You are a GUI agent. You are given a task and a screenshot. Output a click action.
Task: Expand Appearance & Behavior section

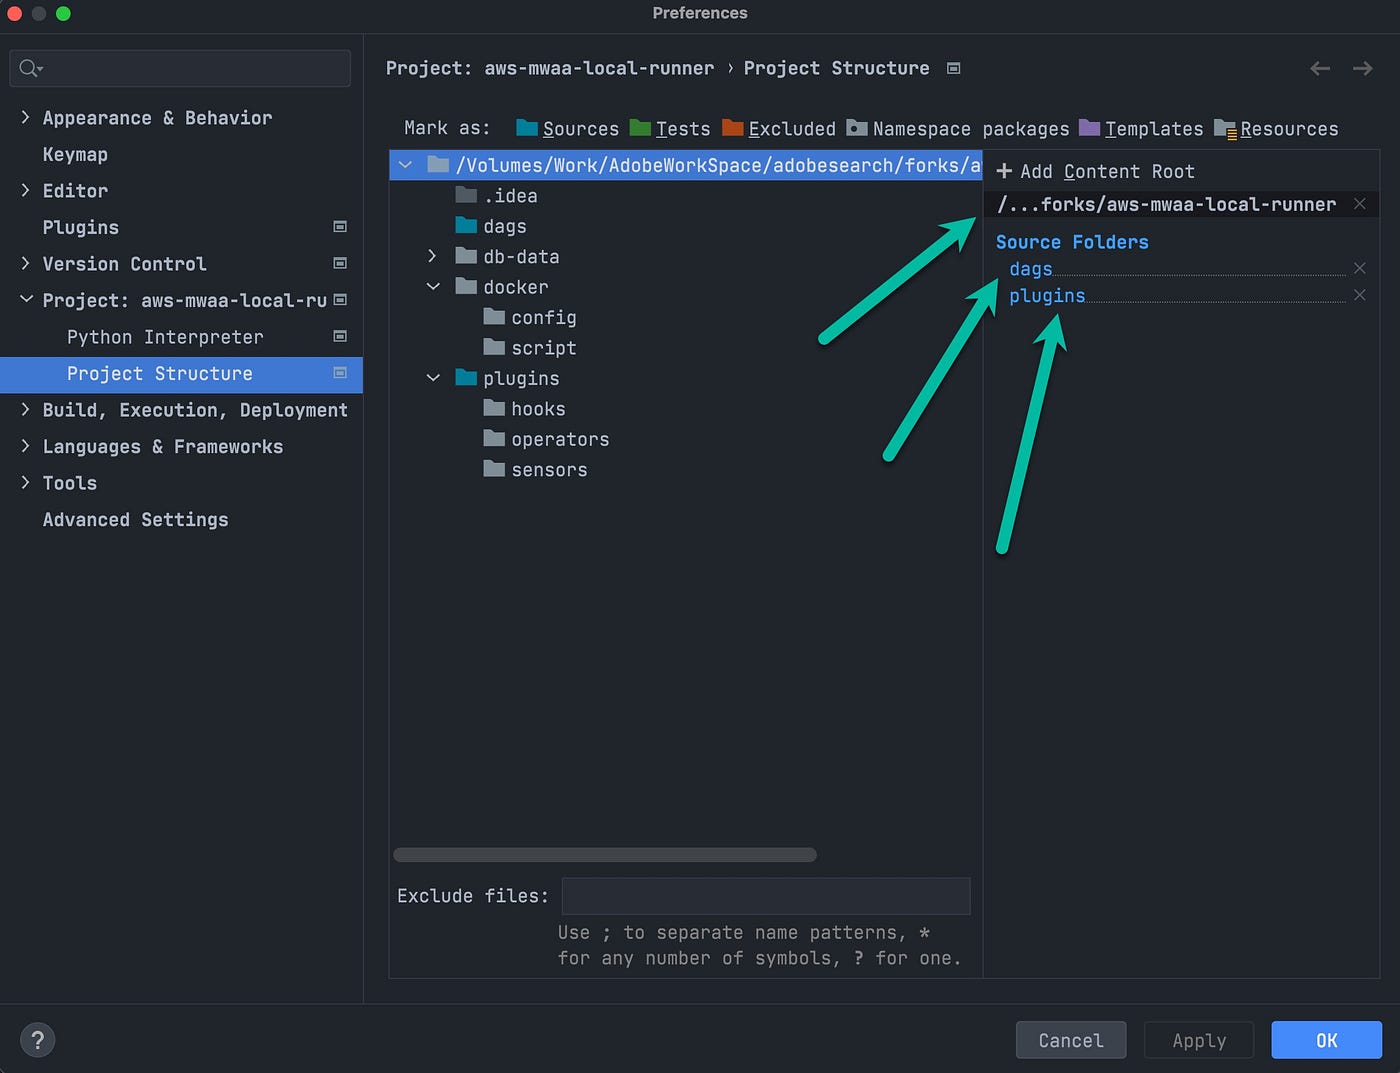(x=25, y=117)
